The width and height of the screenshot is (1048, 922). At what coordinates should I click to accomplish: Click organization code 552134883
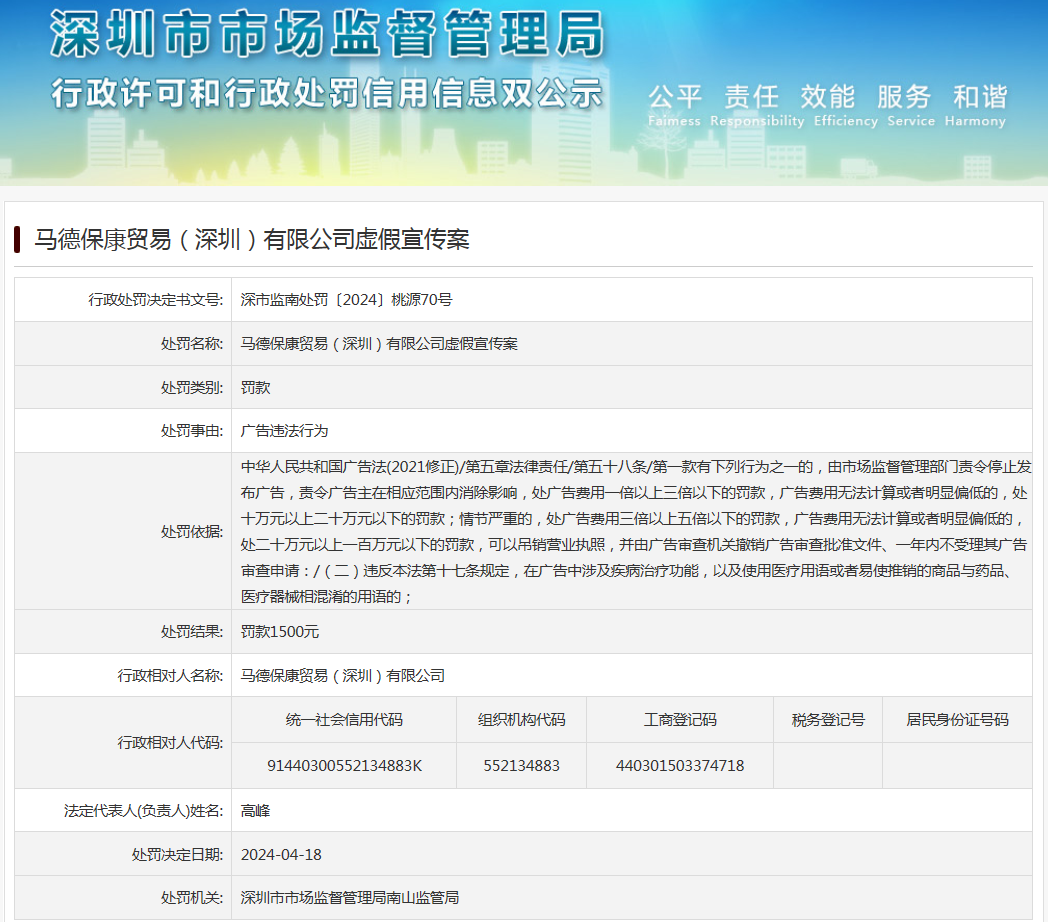click(521, 766)
